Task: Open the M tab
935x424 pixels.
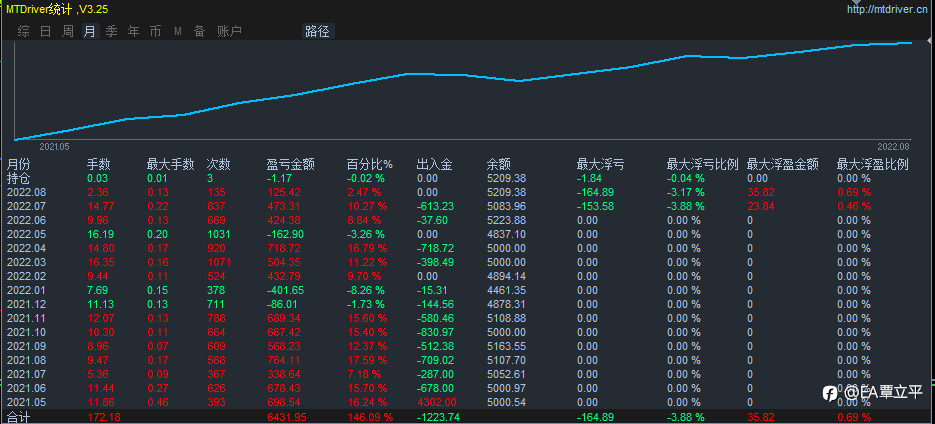Action: tap(178, 32)
